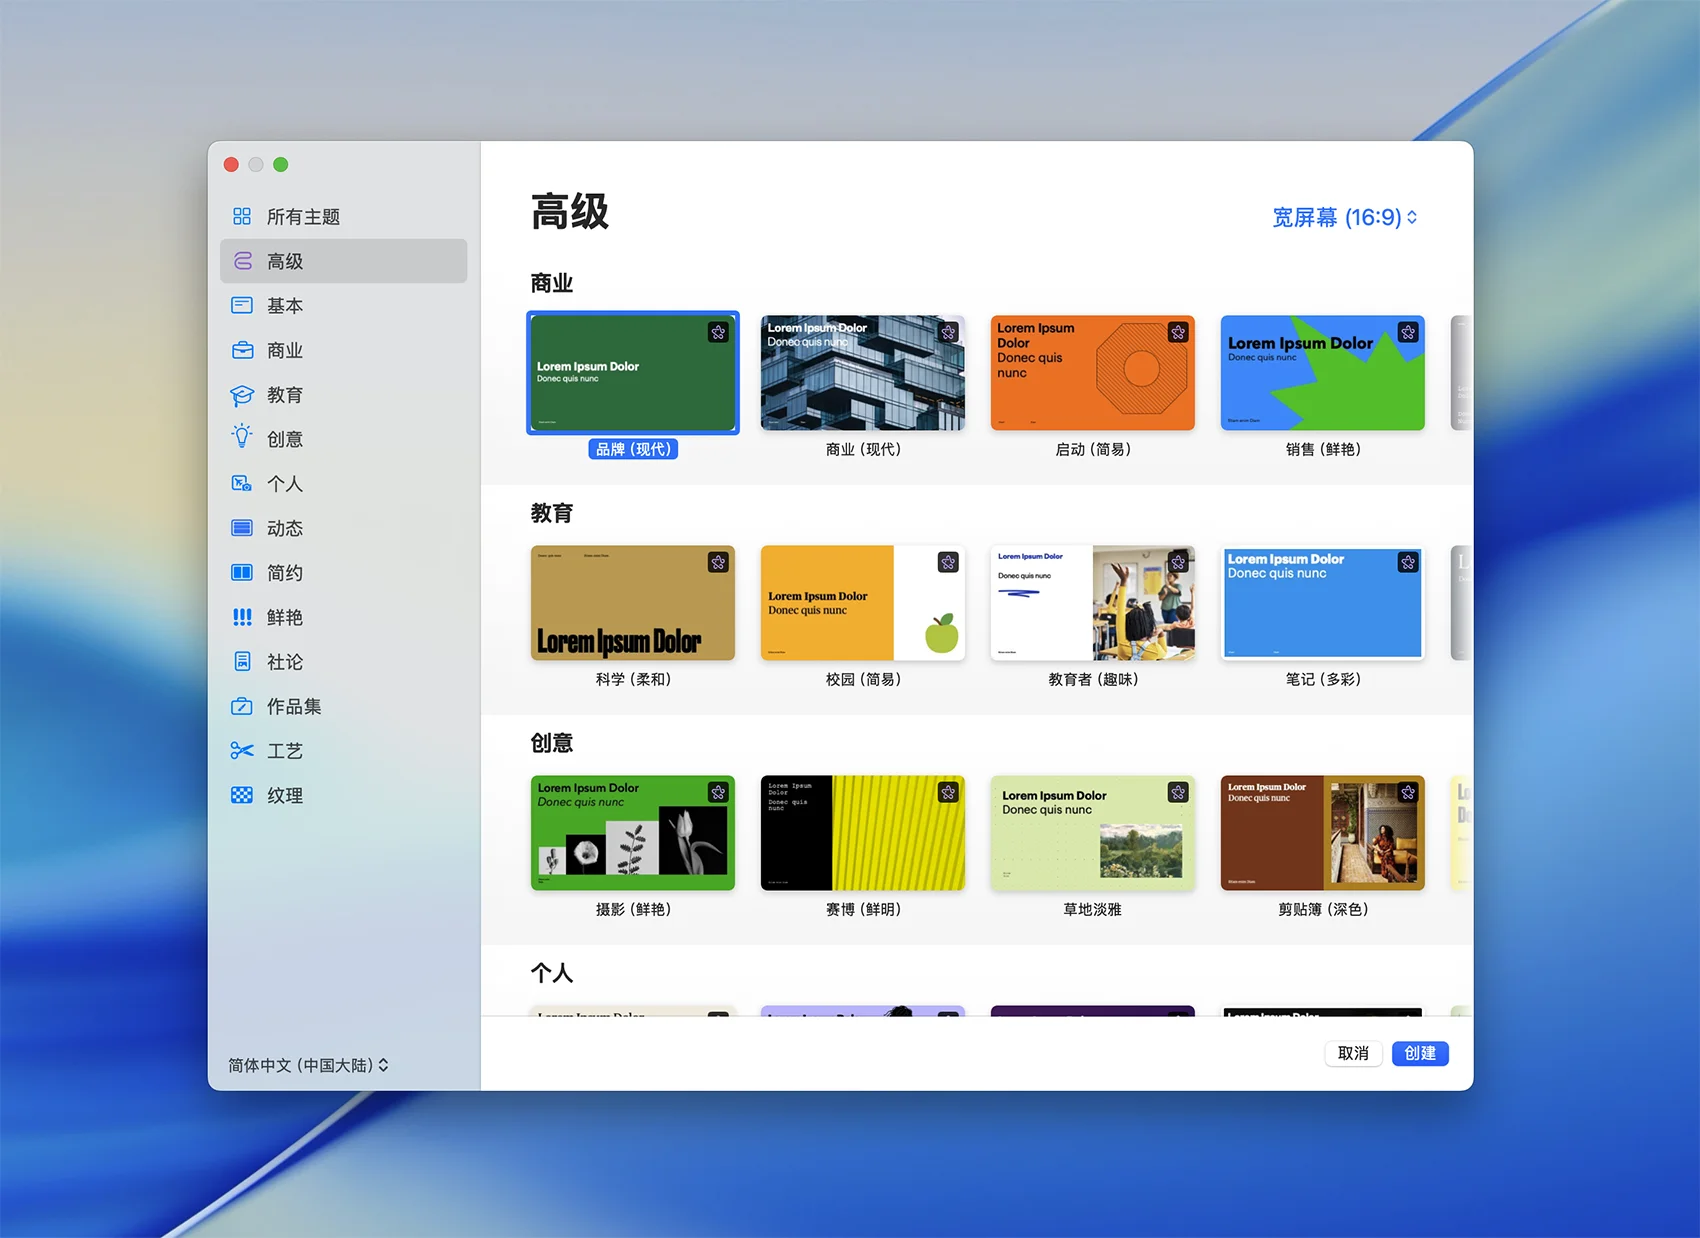Click the badge icon on 校园（简易） thumbnail

click(x=948, y=563)
